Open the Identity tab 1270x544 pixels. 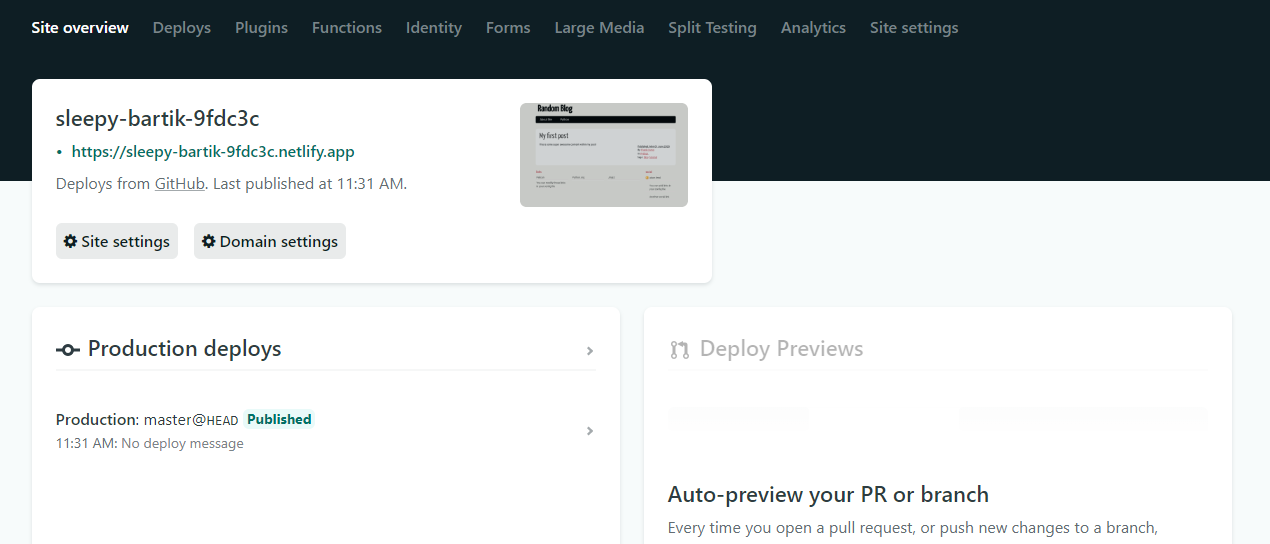pos(434,28)
